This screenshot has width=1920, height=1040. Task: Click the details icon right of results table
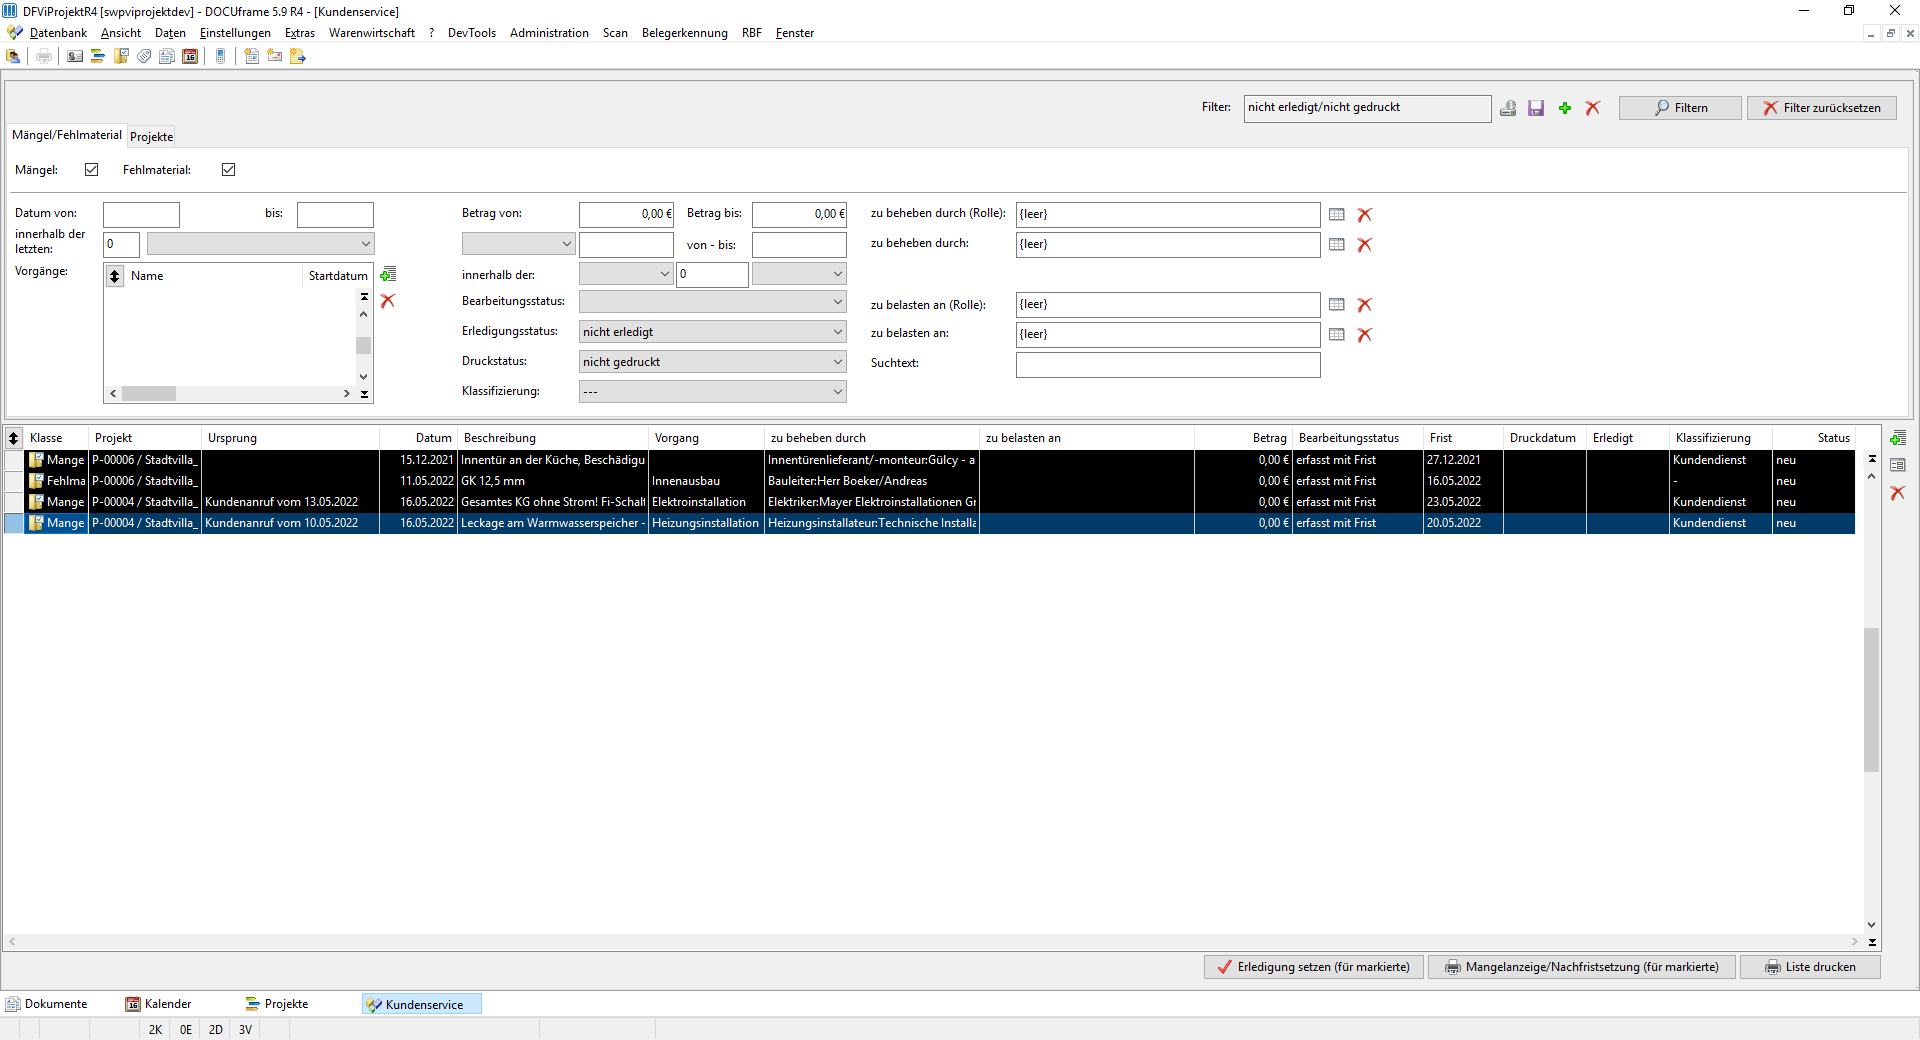point(1898,465)
